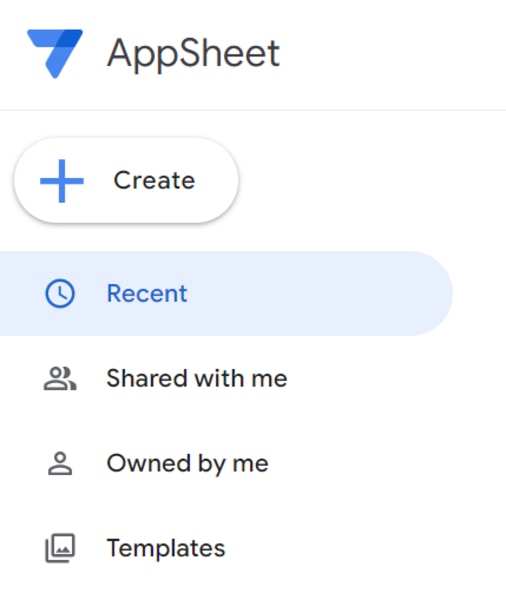
Task: Click the AppSheet logo icon
Action: tap(55, 53)
